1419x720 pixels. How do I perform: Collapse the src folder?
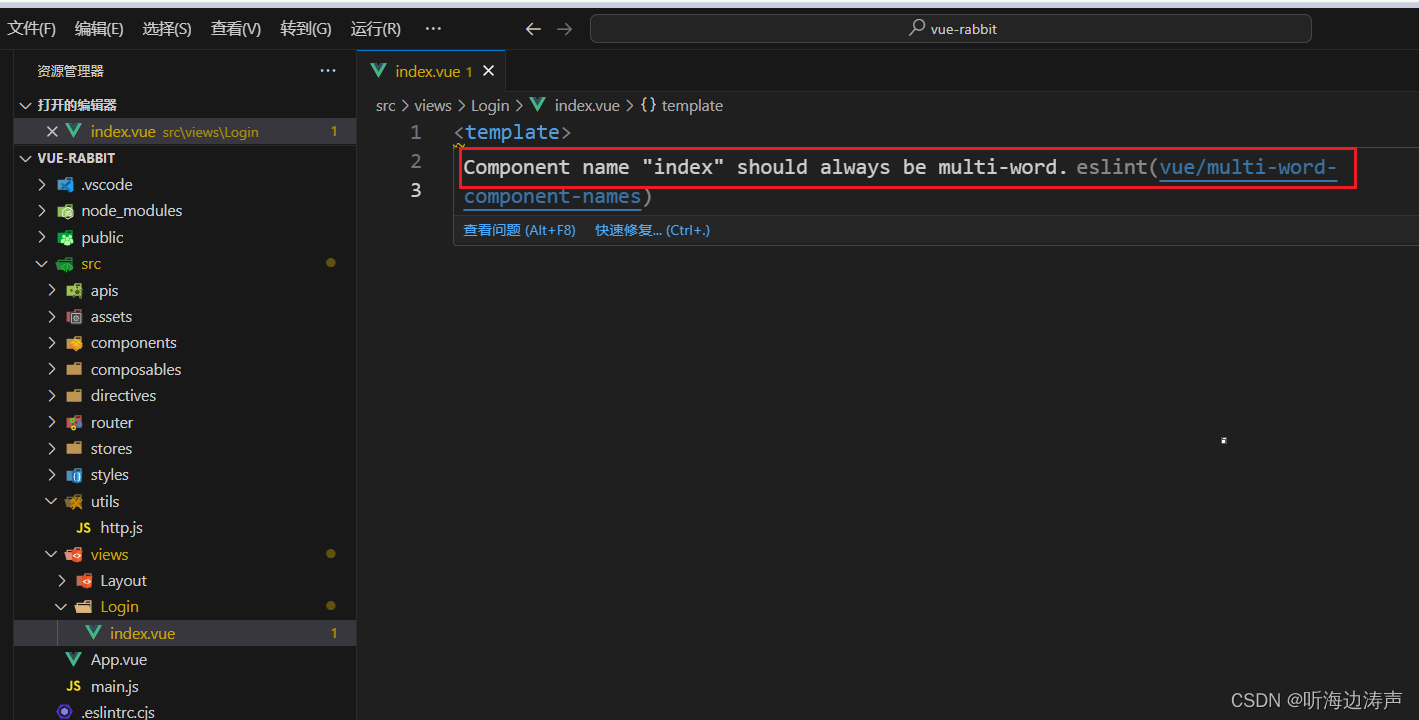42,264
